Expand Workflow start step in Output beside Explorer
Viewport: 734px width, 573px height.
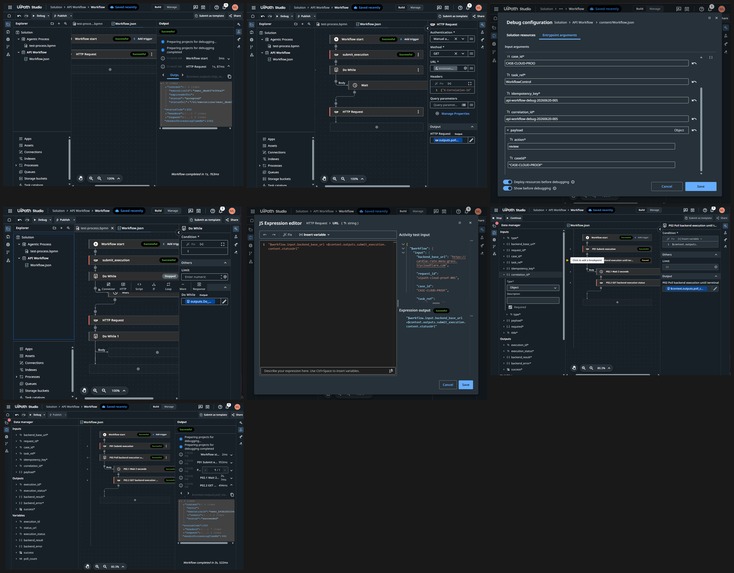click(x=228, y=59)
